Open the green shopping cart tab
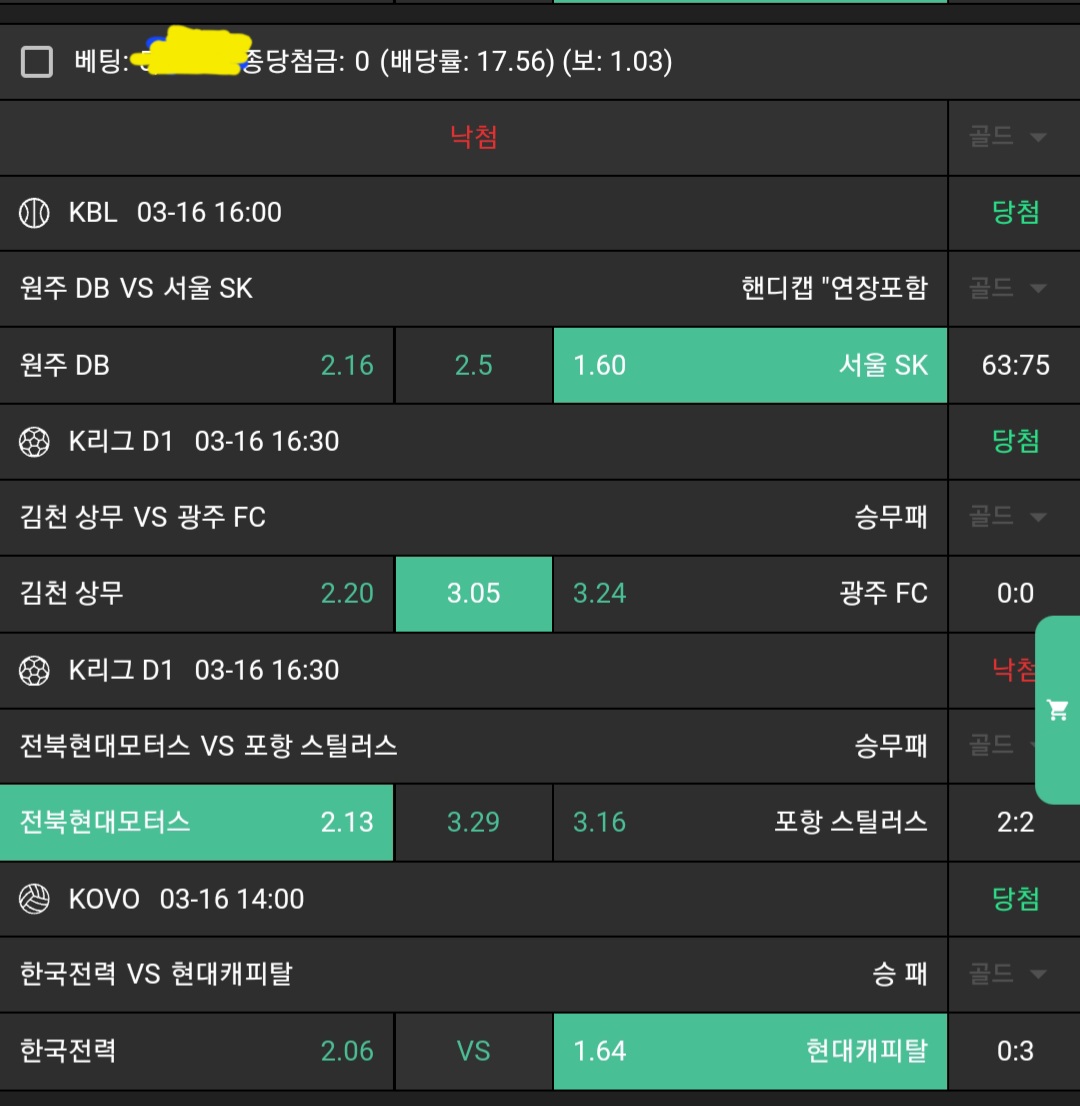The width and height of the screenshot is (1080, 1106). [x=1057, y=710]
